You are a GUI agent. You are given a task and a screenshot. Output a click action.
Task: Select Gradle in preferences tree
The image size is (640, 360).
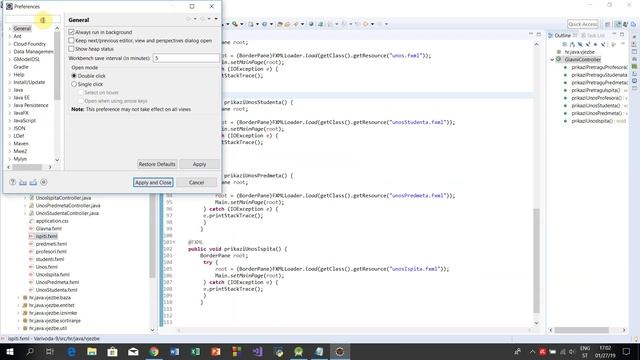click(x=21, y=67)
